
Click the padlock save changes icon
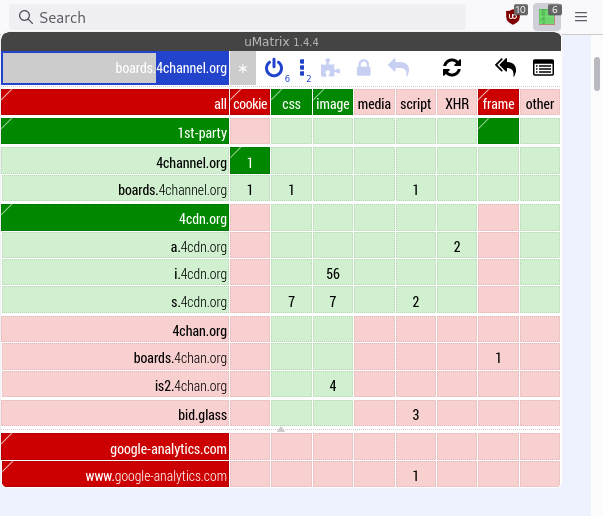pos(363,68)
